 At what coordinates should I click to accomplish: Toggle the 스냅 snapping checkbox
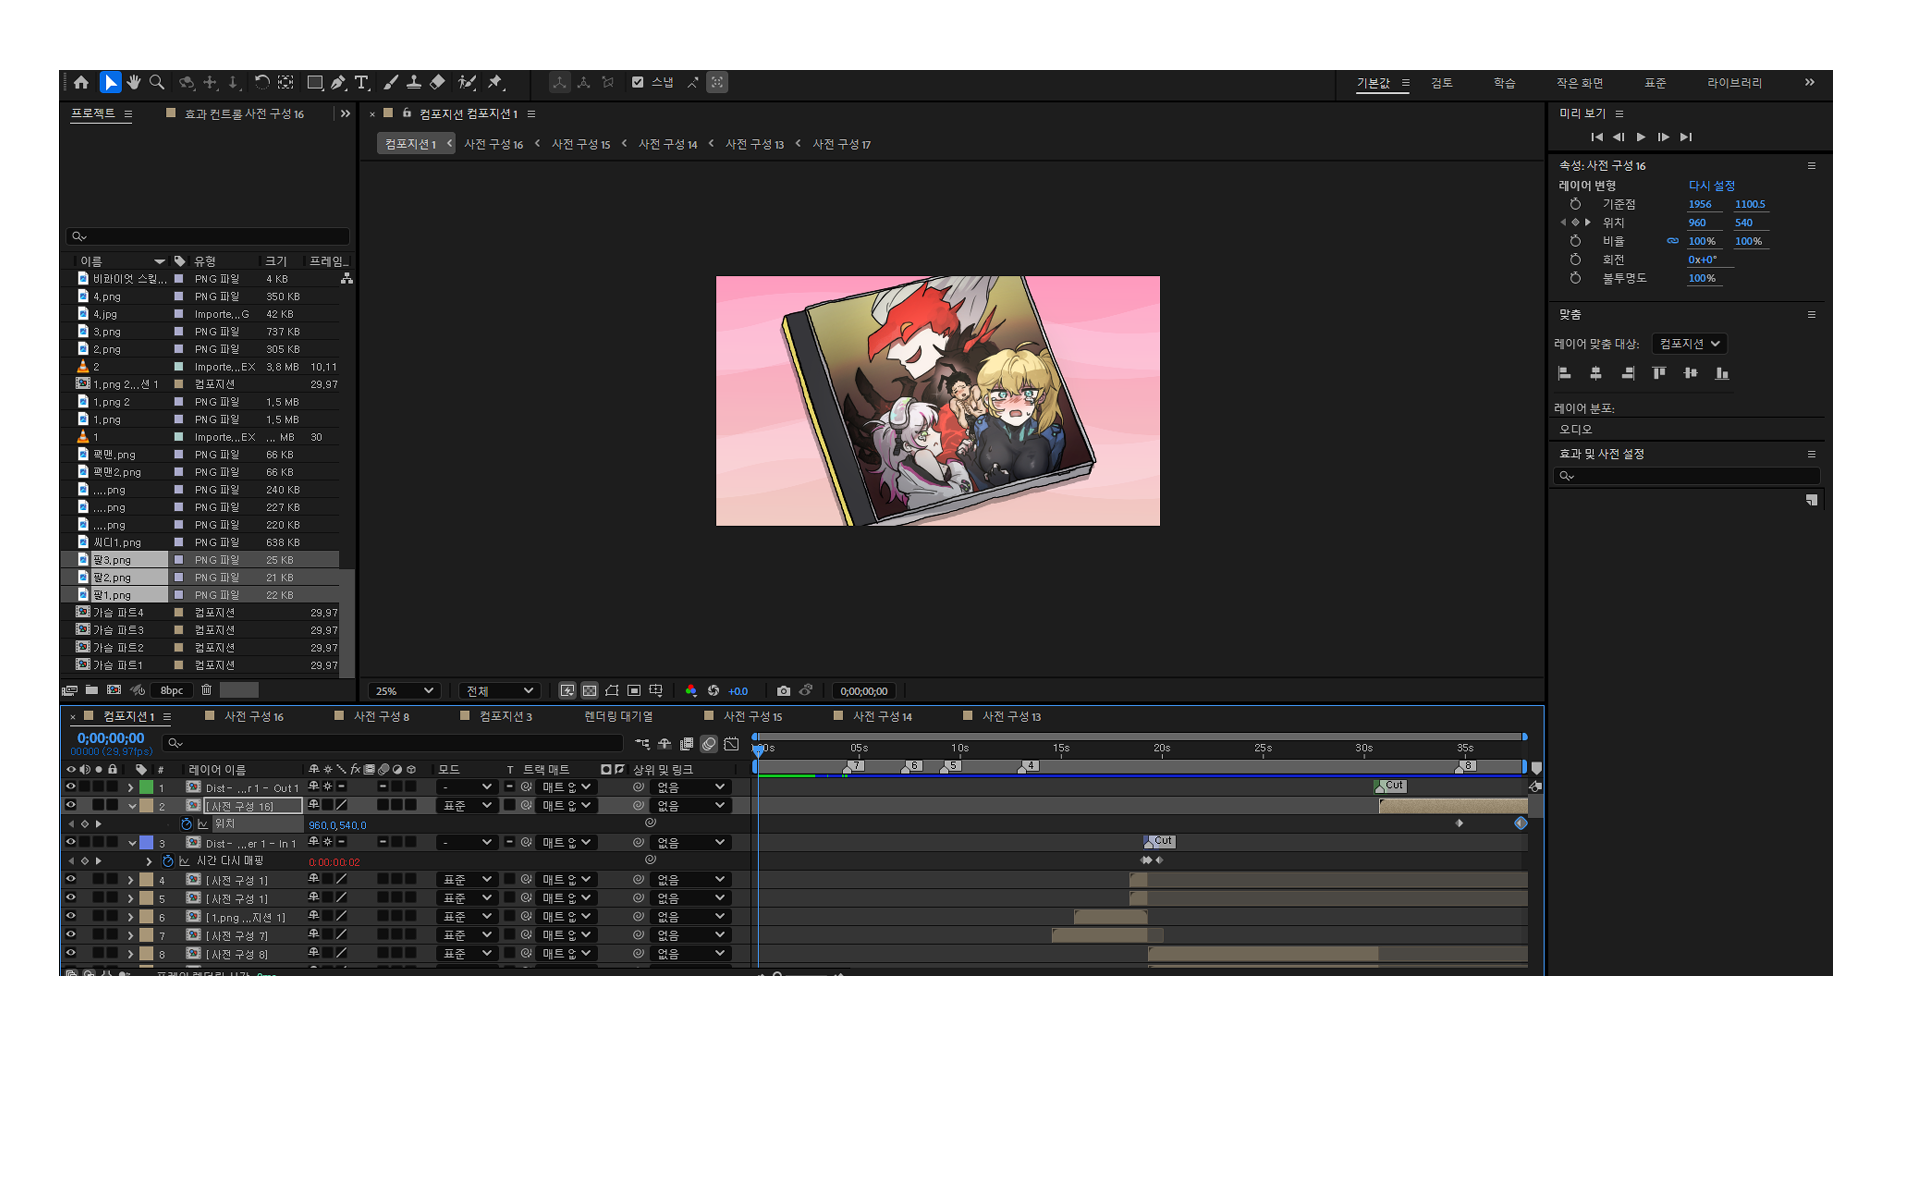tap(638, 83)
